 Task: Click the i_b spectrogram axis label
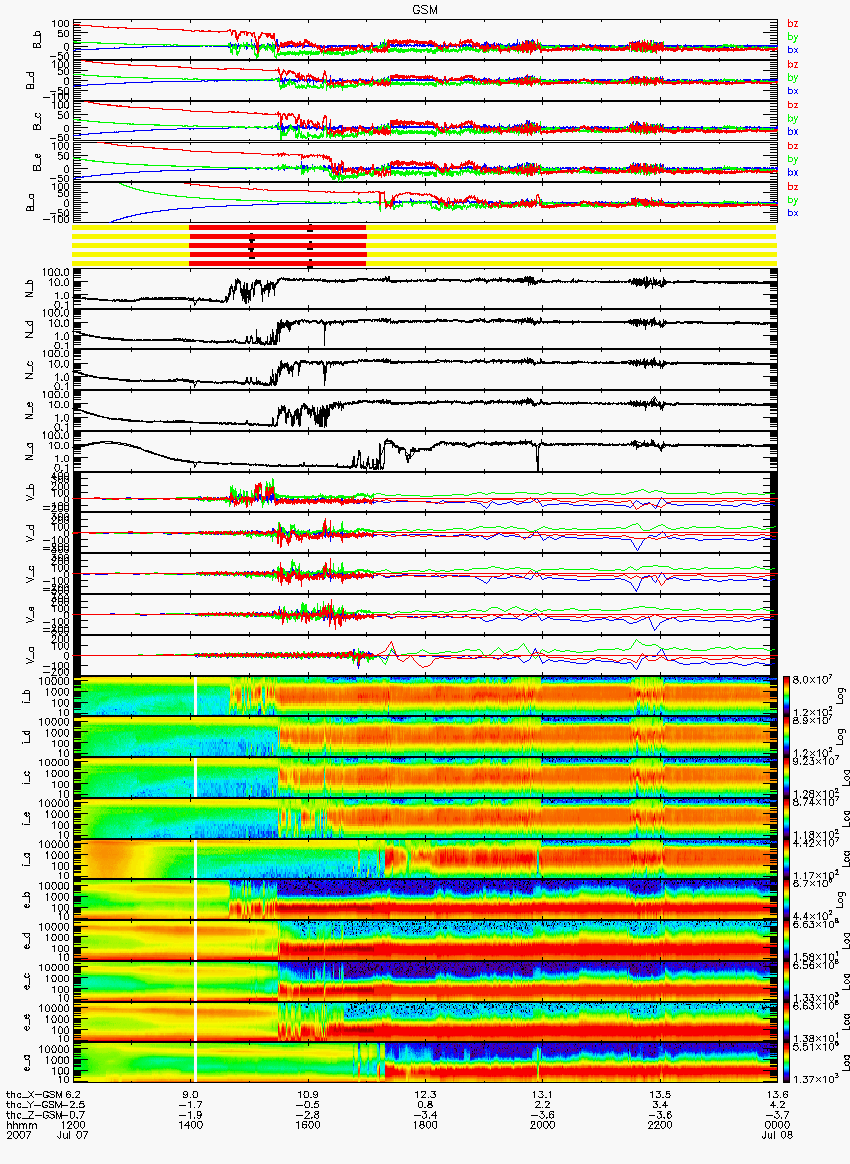tap(25, 696)
